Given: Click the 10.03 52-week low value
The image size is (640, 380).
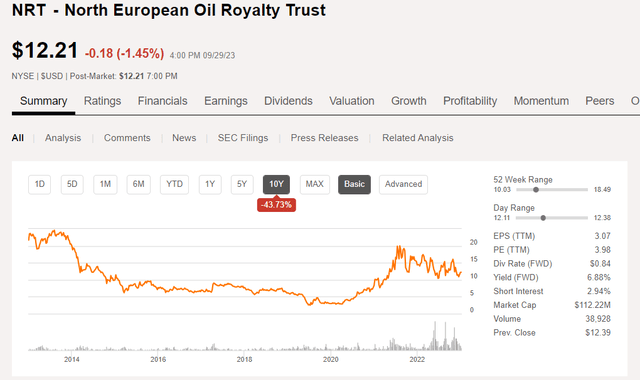Looking at the screenshot, I should (502, 190).
